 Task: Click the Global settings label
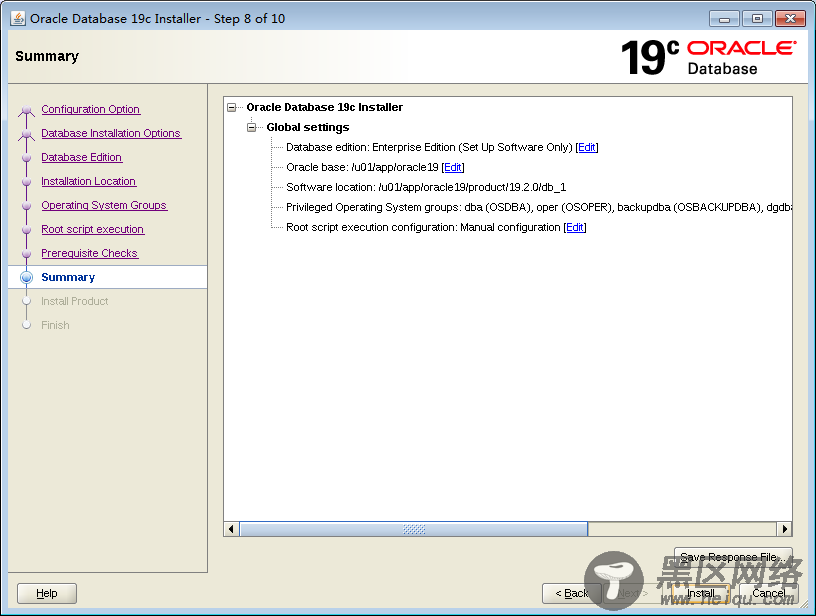pos(308,127)
